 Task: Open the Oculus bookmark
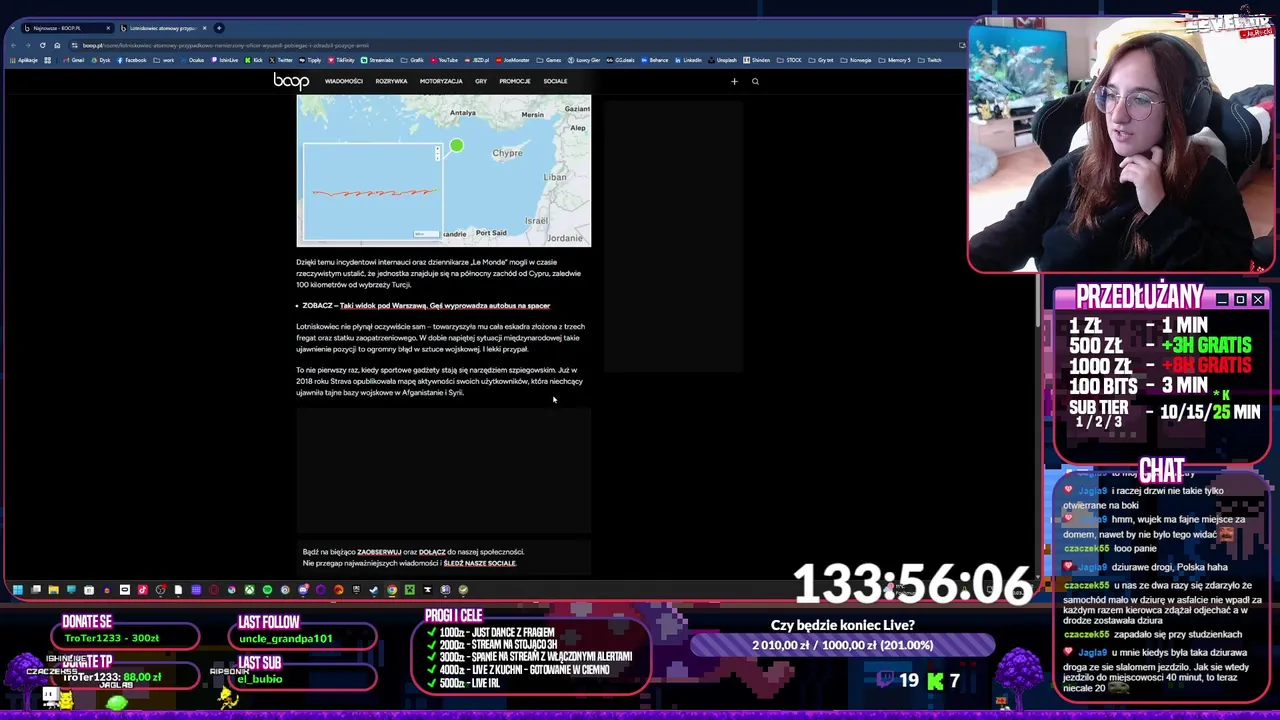(x=193, y=60)
